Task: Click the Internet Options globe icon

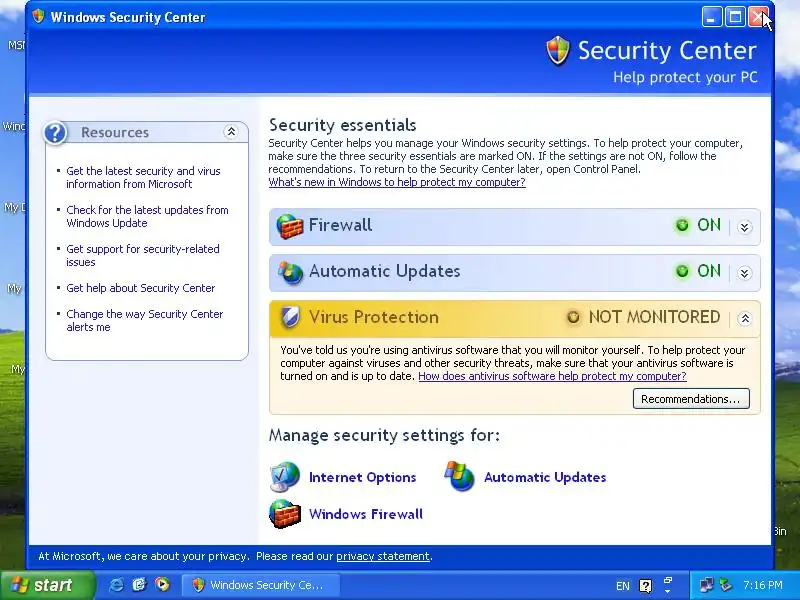Action: [x=284, y=477]
